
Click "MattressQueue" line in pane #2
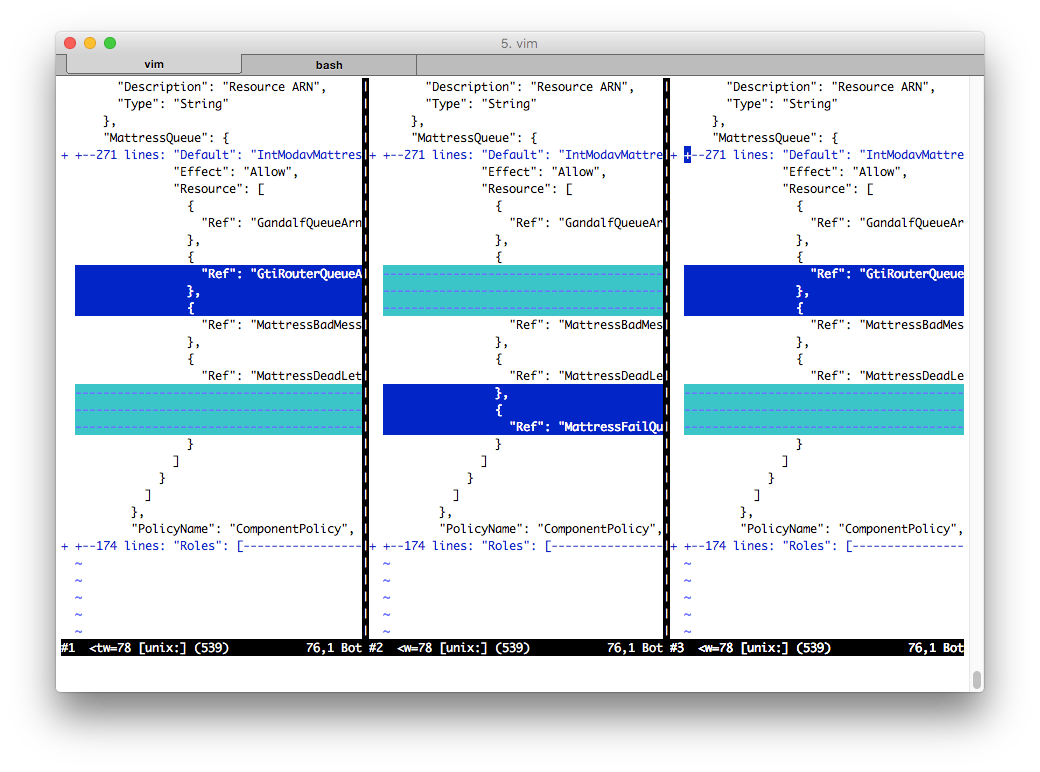tap(474, 138)
